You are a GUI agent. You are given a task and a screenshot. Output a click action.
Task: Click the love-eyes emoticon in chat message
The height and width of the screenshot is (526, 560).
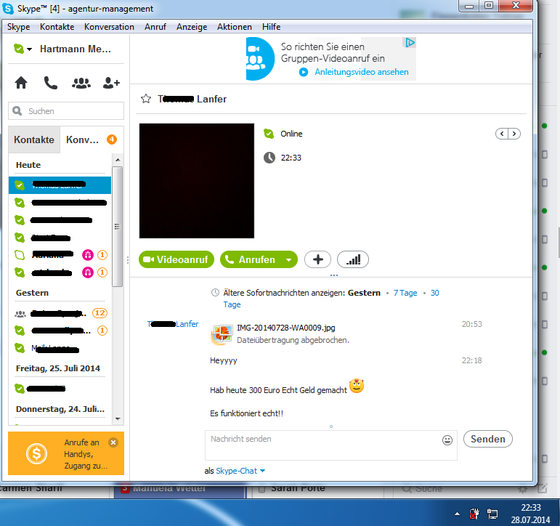pos(356,386)
